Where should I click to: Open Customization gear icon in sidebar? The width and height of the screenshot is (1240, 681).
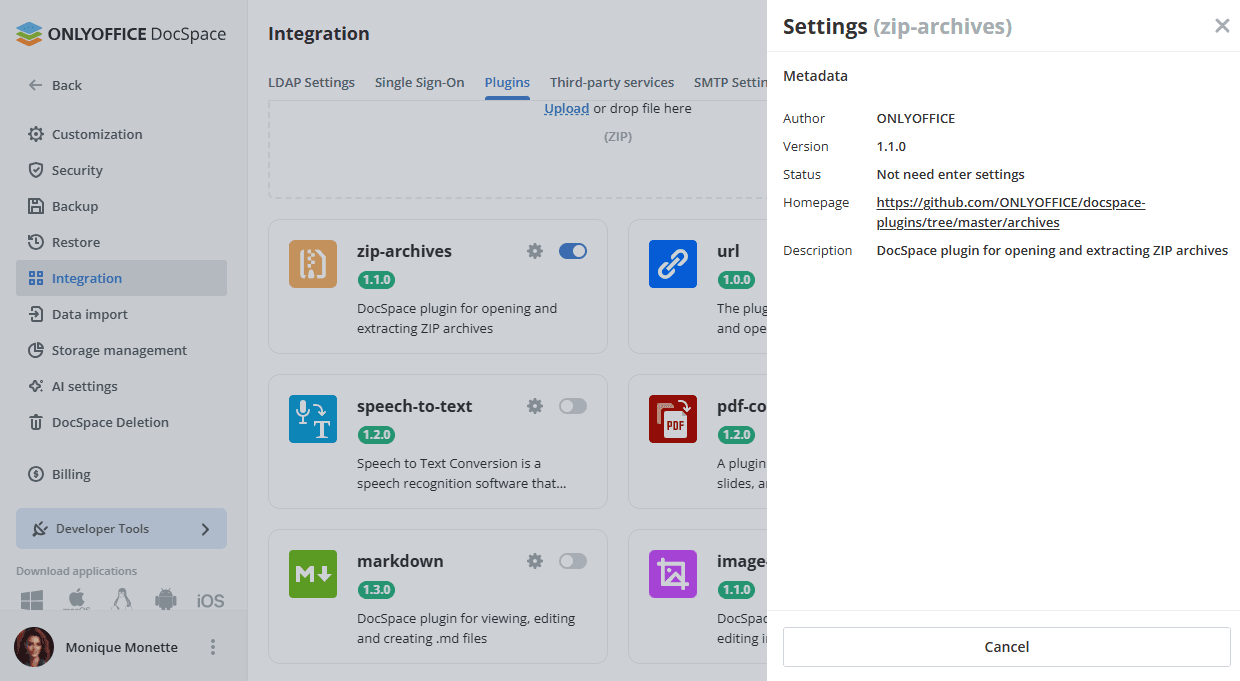click(x=36, y=134)
